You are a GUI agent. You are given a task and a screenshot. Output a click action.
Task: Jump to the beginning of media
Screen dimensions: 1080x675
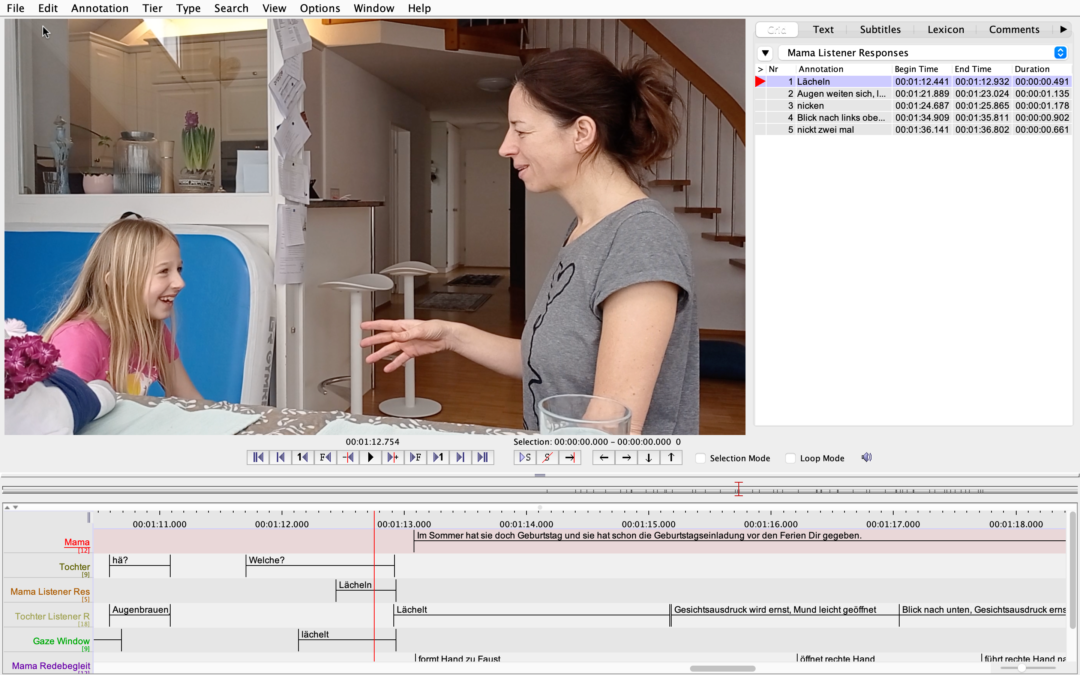(258, 457)
